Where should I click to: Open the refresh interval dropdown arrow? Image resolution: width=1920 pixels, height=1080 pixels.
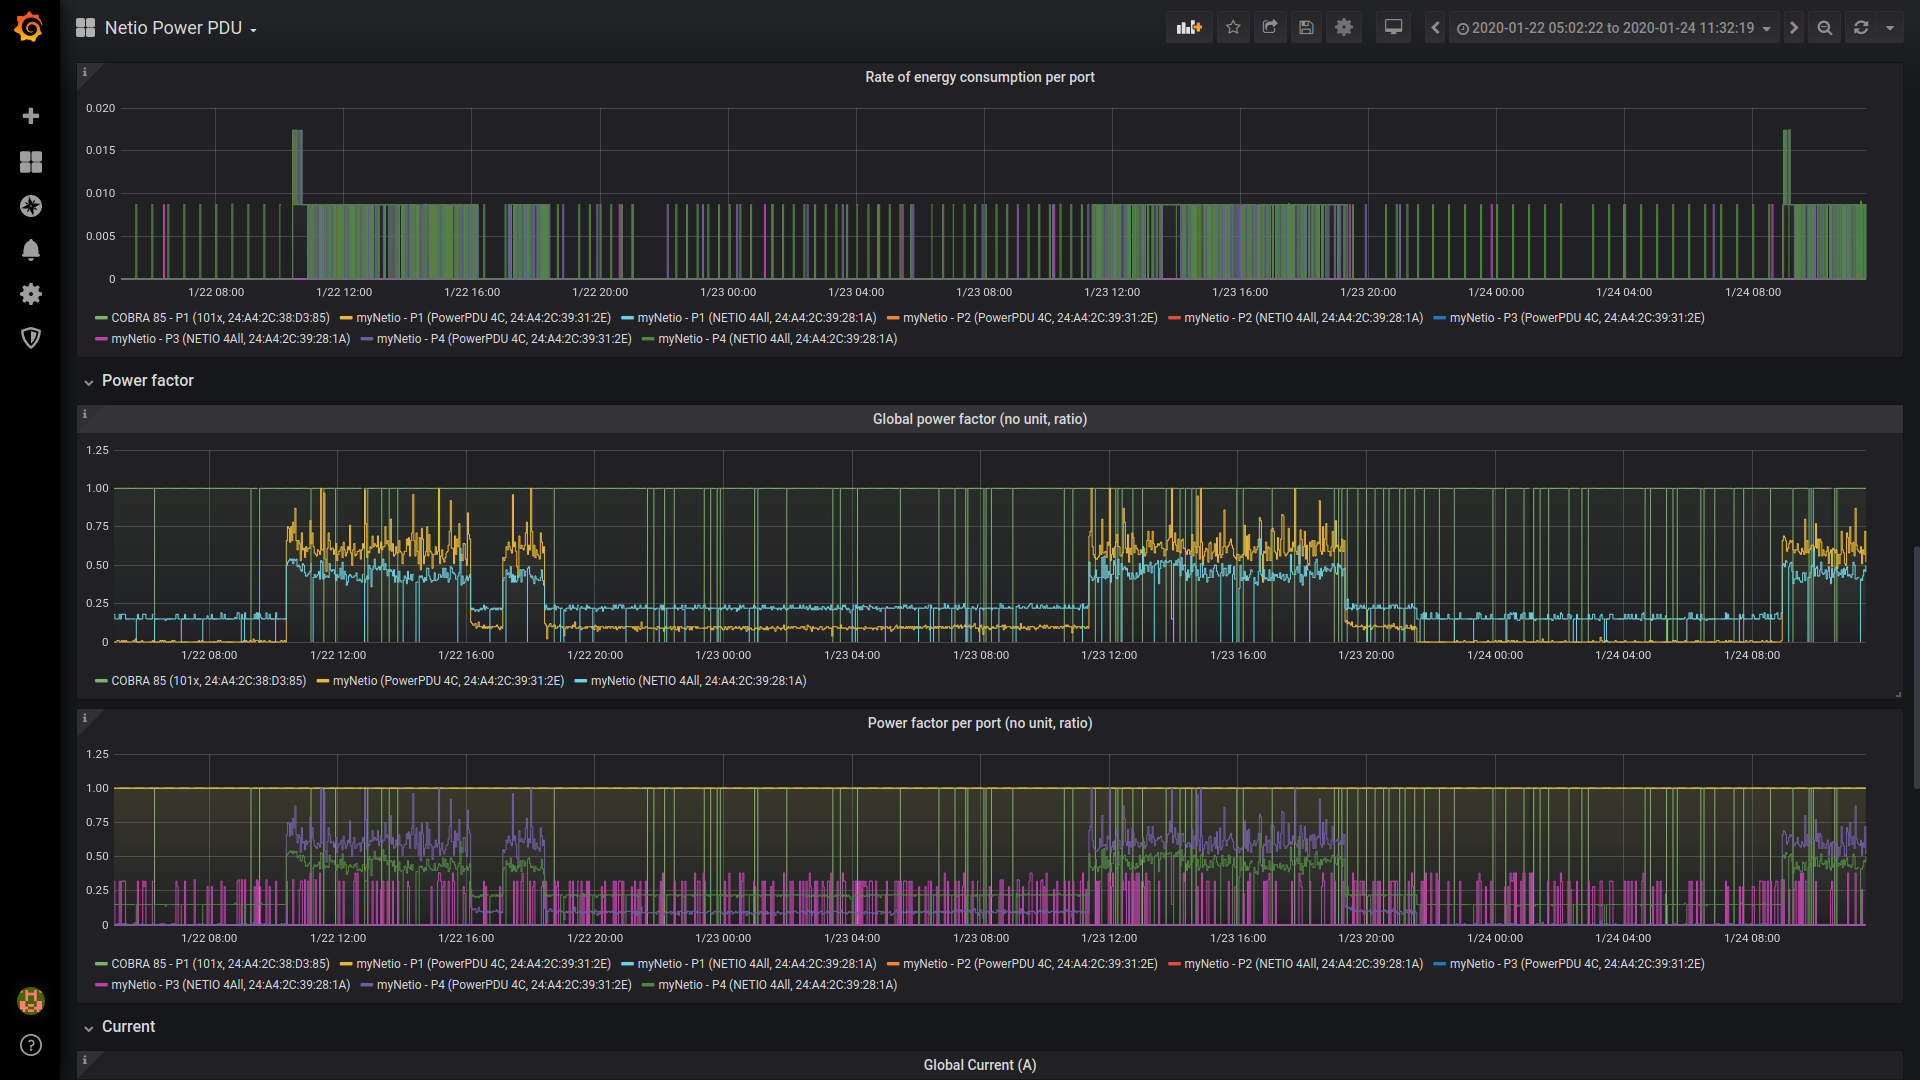click(x=1890, y=28)
